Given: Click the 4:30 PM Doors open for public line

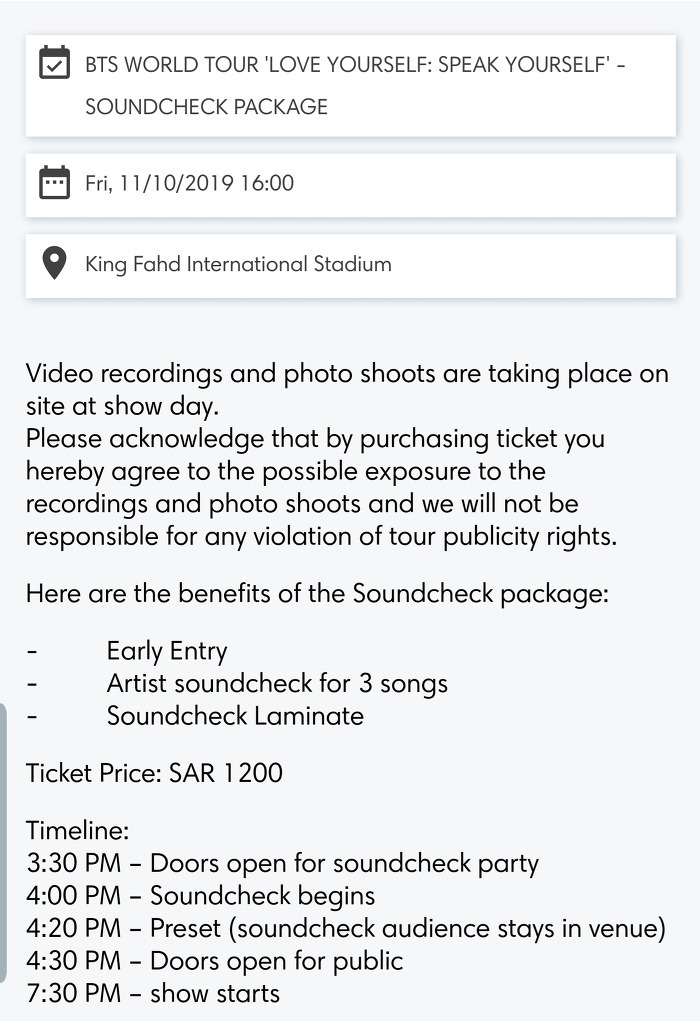Looking at the screenshot, I should [x=215, y=961].
